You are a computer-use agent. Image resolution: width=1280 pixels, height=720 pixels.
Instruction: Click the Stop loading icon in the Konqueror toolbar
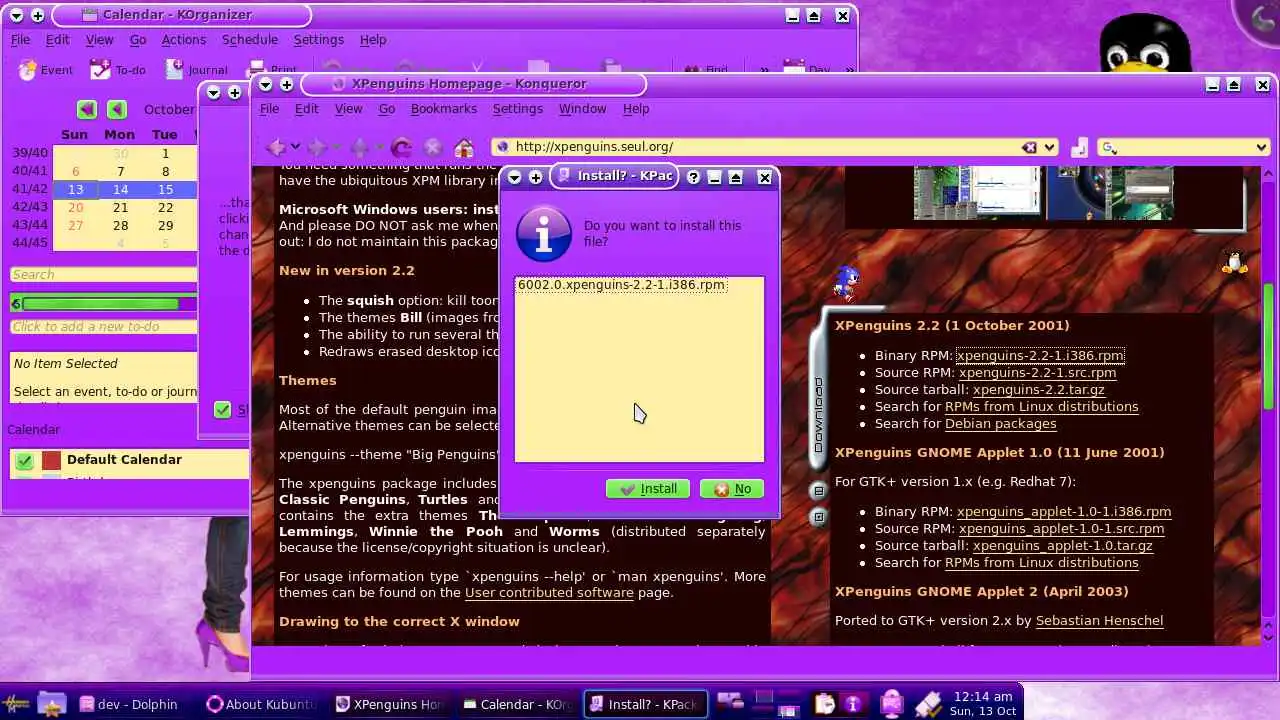433,147
